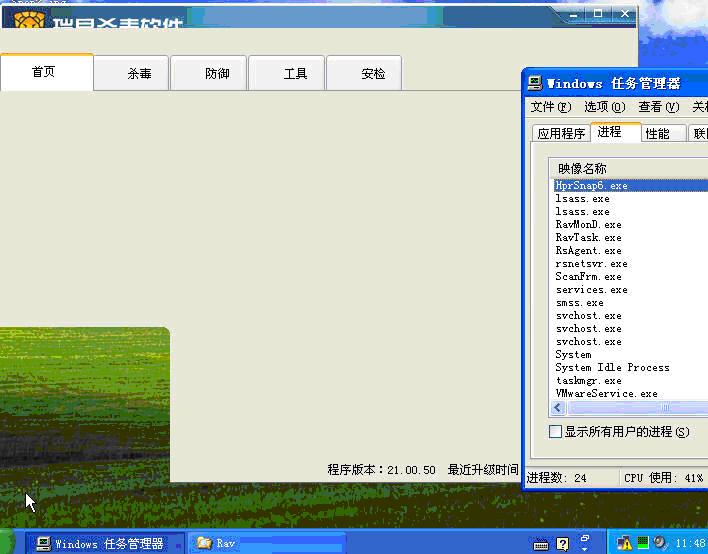Click the volume speaker tray icon
Screen dimensions: 708x554
pyautogui.click(x=660, y=542)
